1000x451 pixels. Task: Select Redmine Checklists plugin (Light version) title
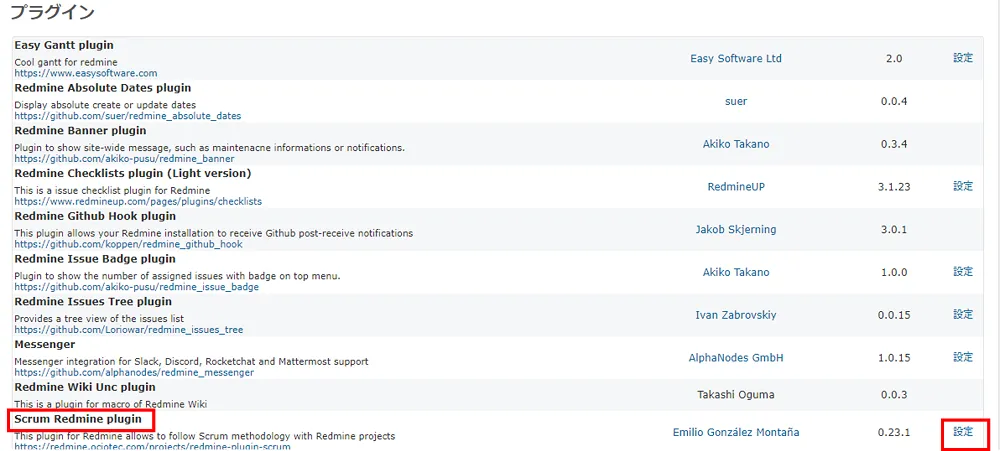(133, 174)
